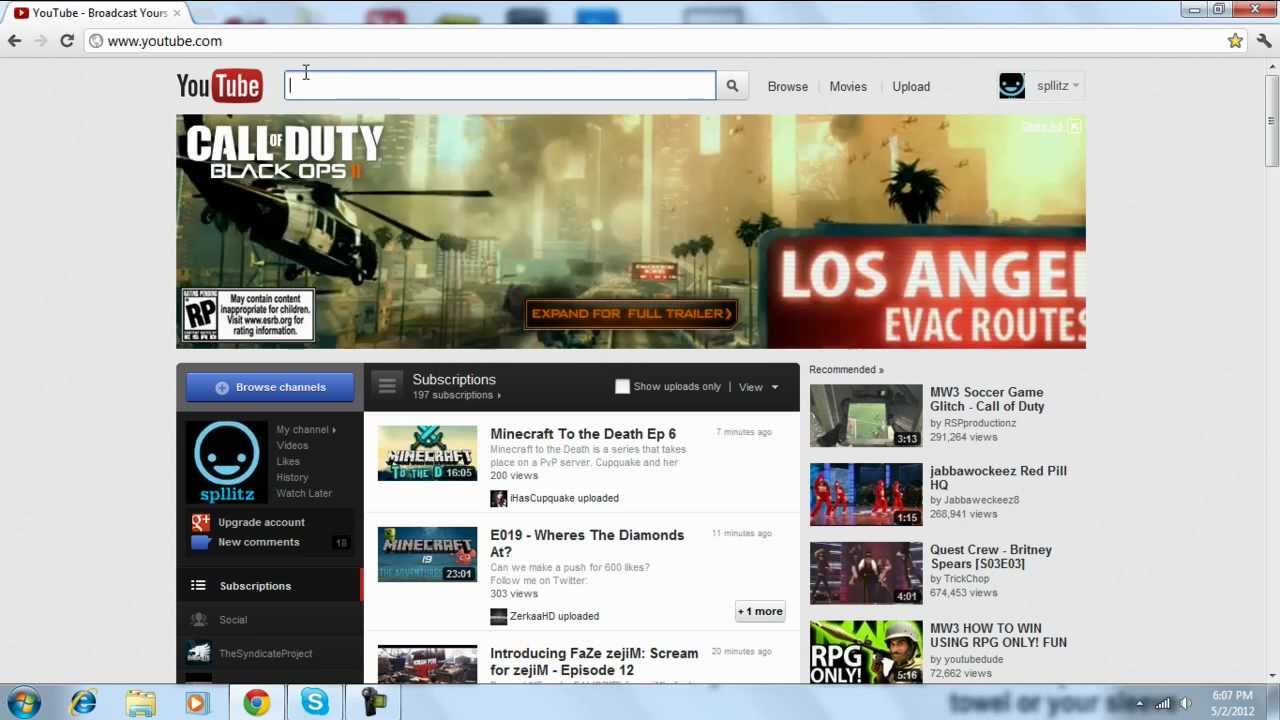Open the Likes link
1280x720 pixels.
(288, 462)
